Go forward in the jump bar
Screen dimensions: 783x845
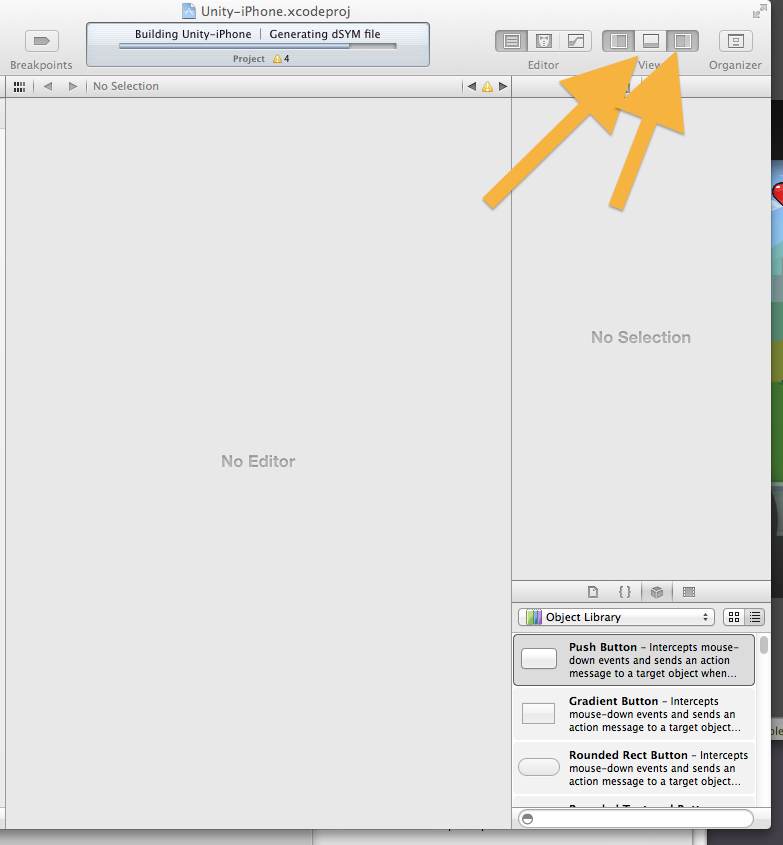73,86
